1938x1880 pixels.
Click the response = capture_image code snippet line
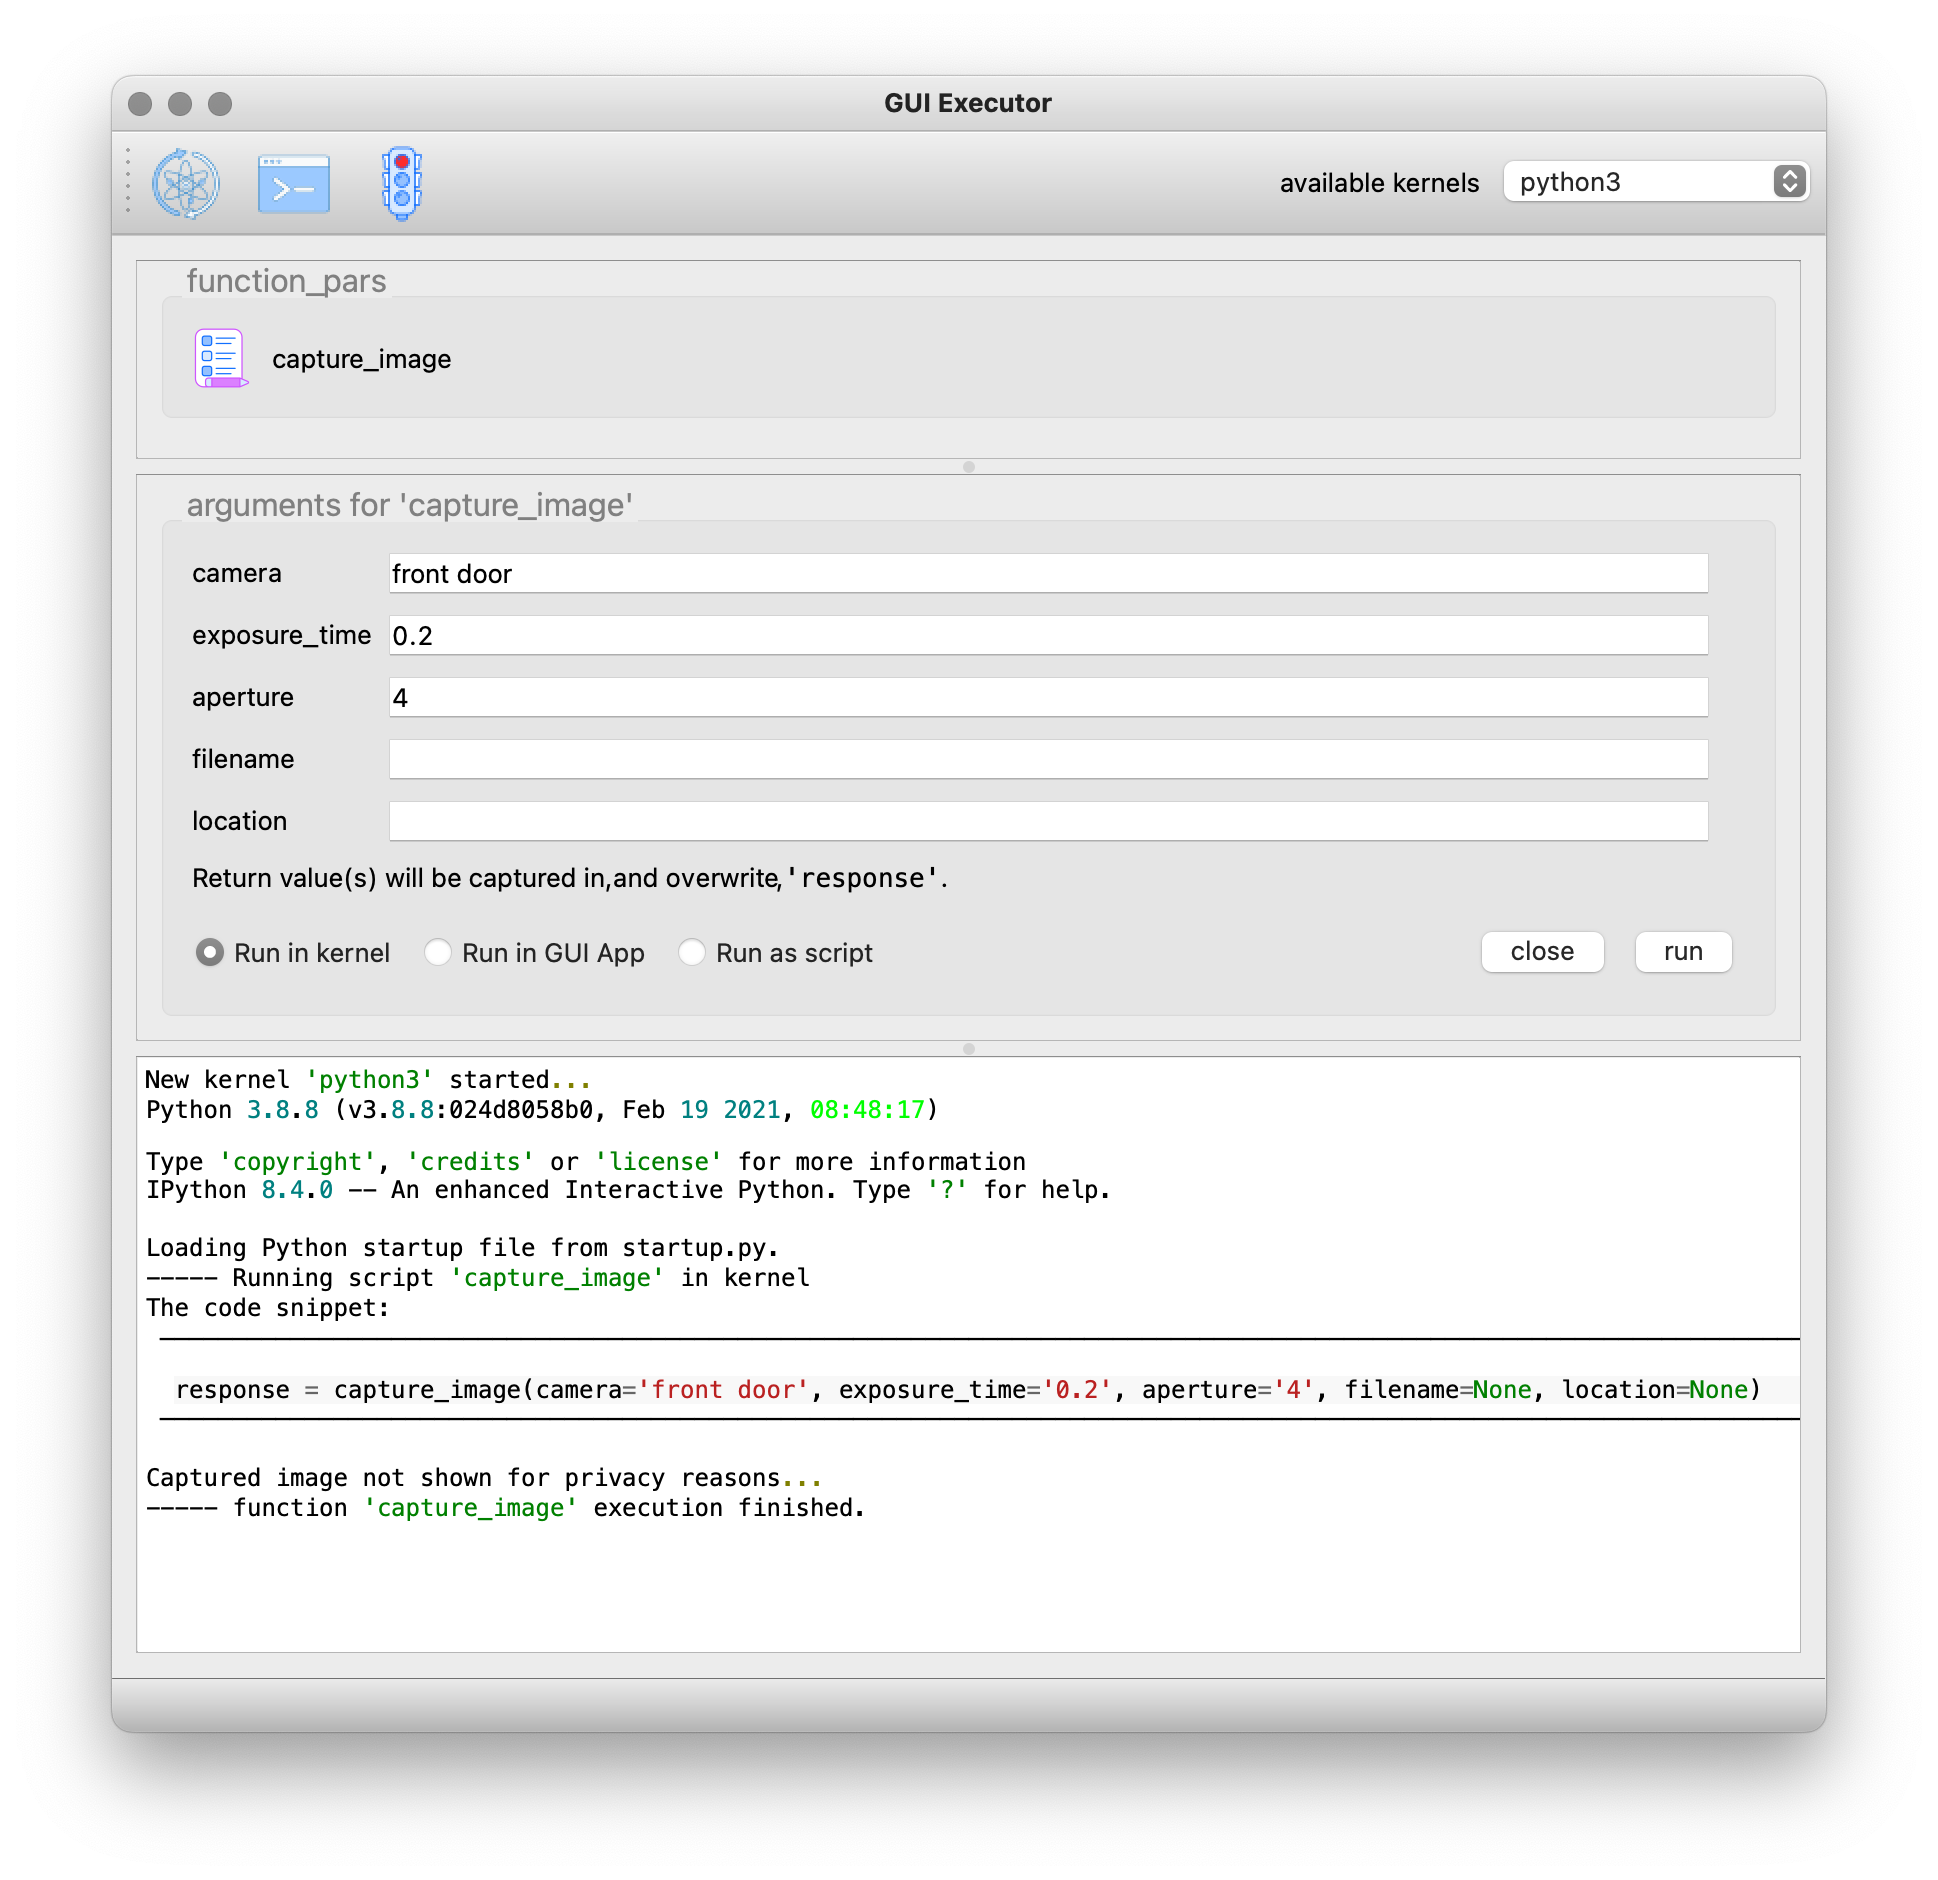coord(968,1390)
